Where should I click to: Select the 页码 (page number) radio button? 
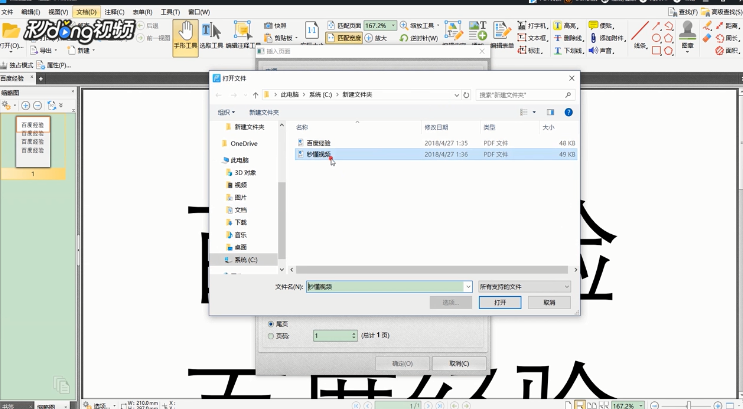[271, 336]
